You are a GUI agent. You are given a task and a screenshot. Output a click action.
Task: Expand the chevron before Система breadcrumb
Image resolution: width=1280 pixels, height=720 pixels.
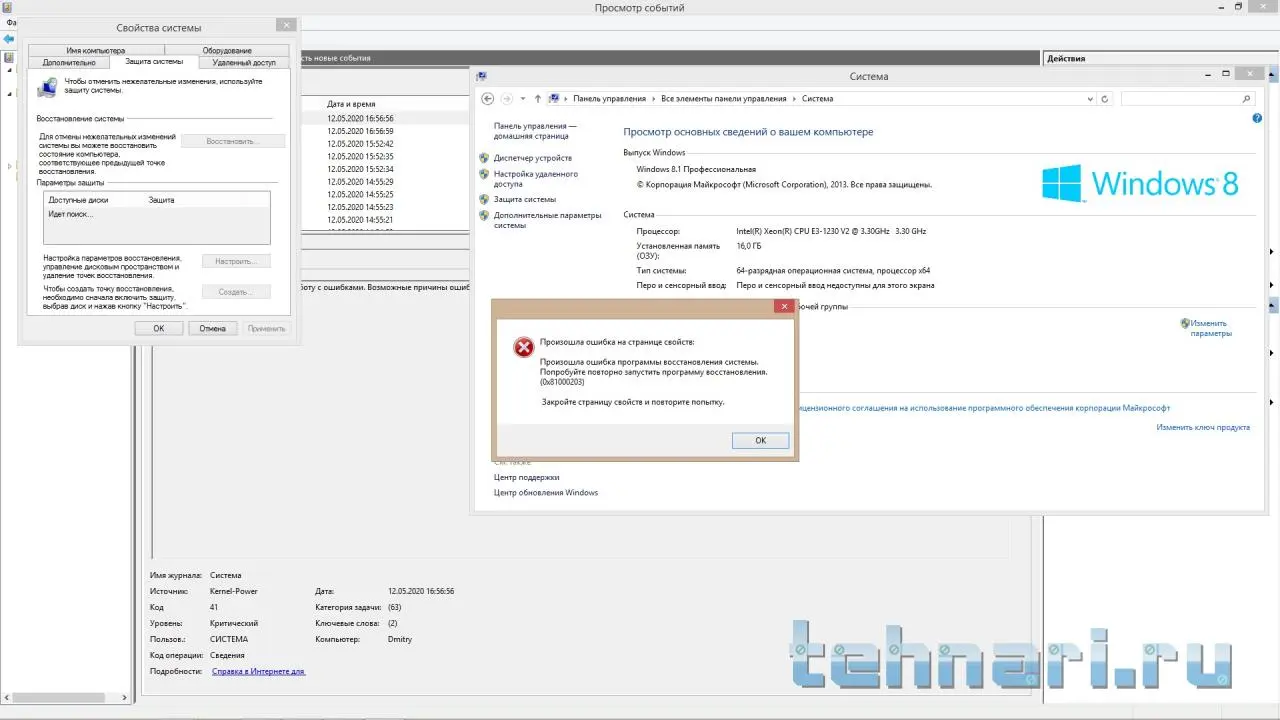coord(795,99)
